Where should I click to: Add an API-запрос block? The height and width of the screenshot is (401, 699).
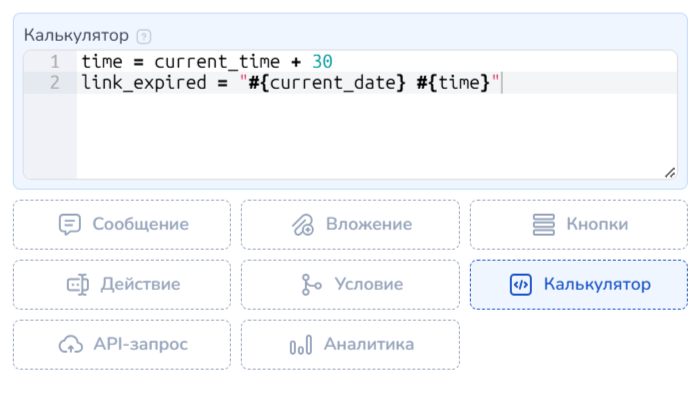tap(122, 345)
